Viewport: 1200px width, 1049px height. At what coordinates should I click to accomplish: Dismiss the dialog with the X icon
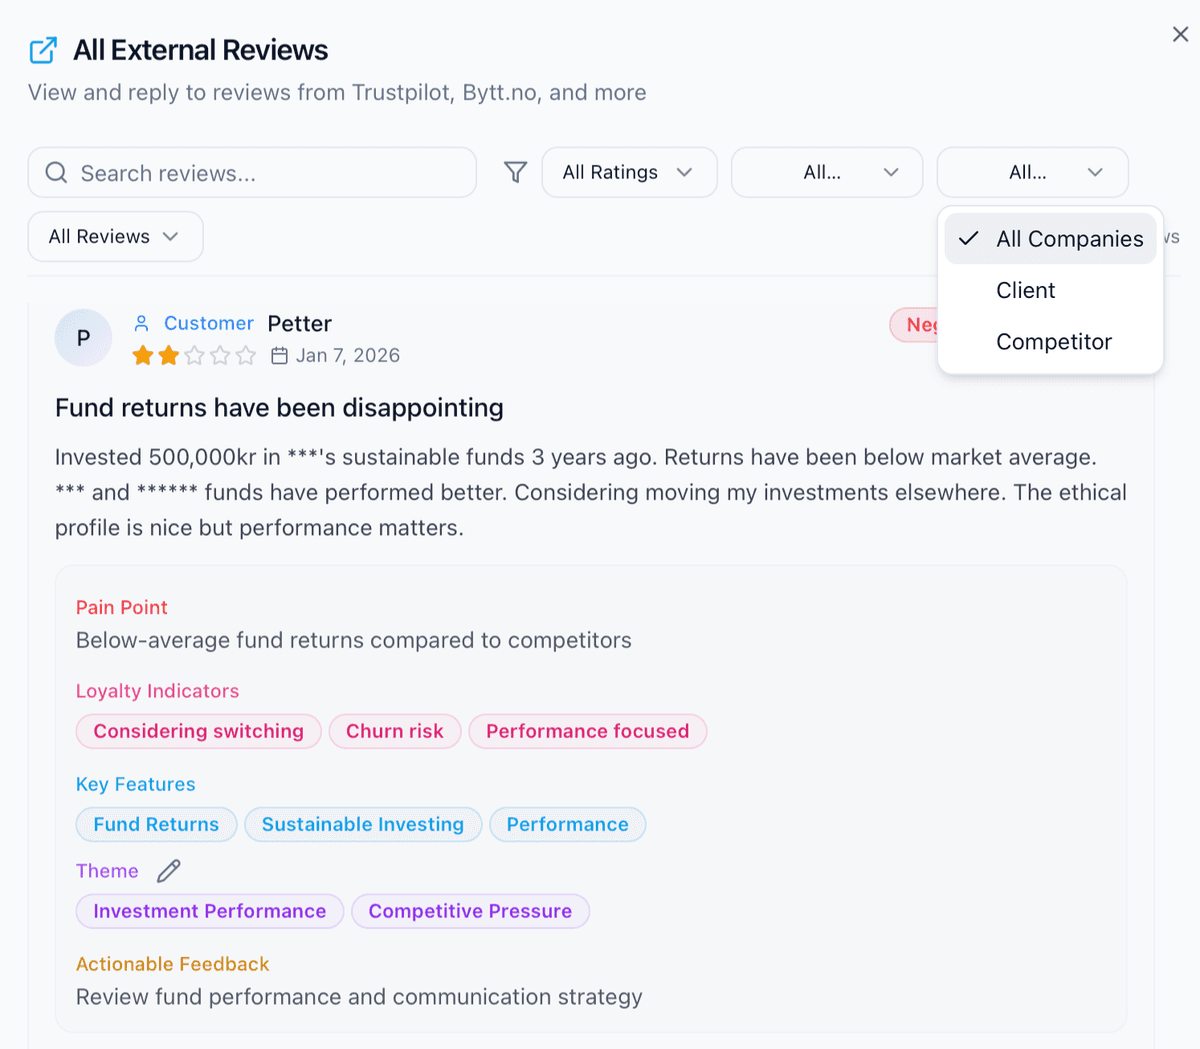(x=1178, y=33)
